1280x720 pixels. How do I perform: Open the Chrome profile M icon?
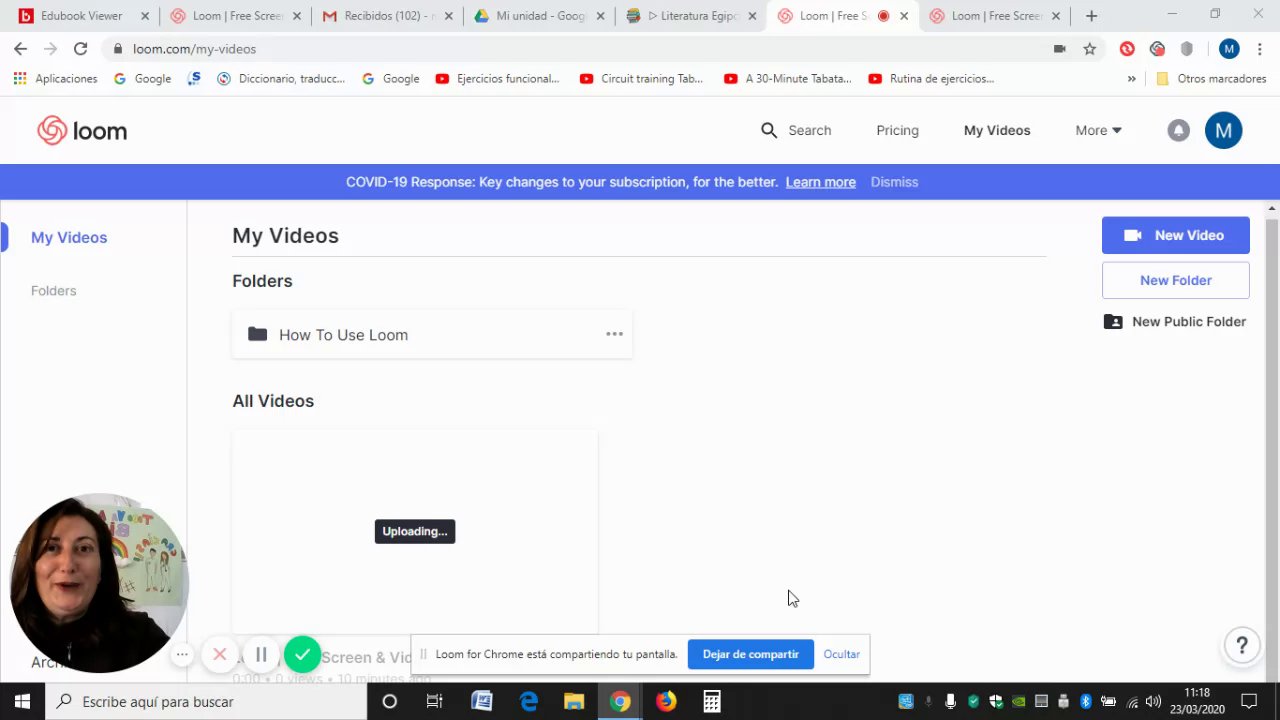[1229, 48]
